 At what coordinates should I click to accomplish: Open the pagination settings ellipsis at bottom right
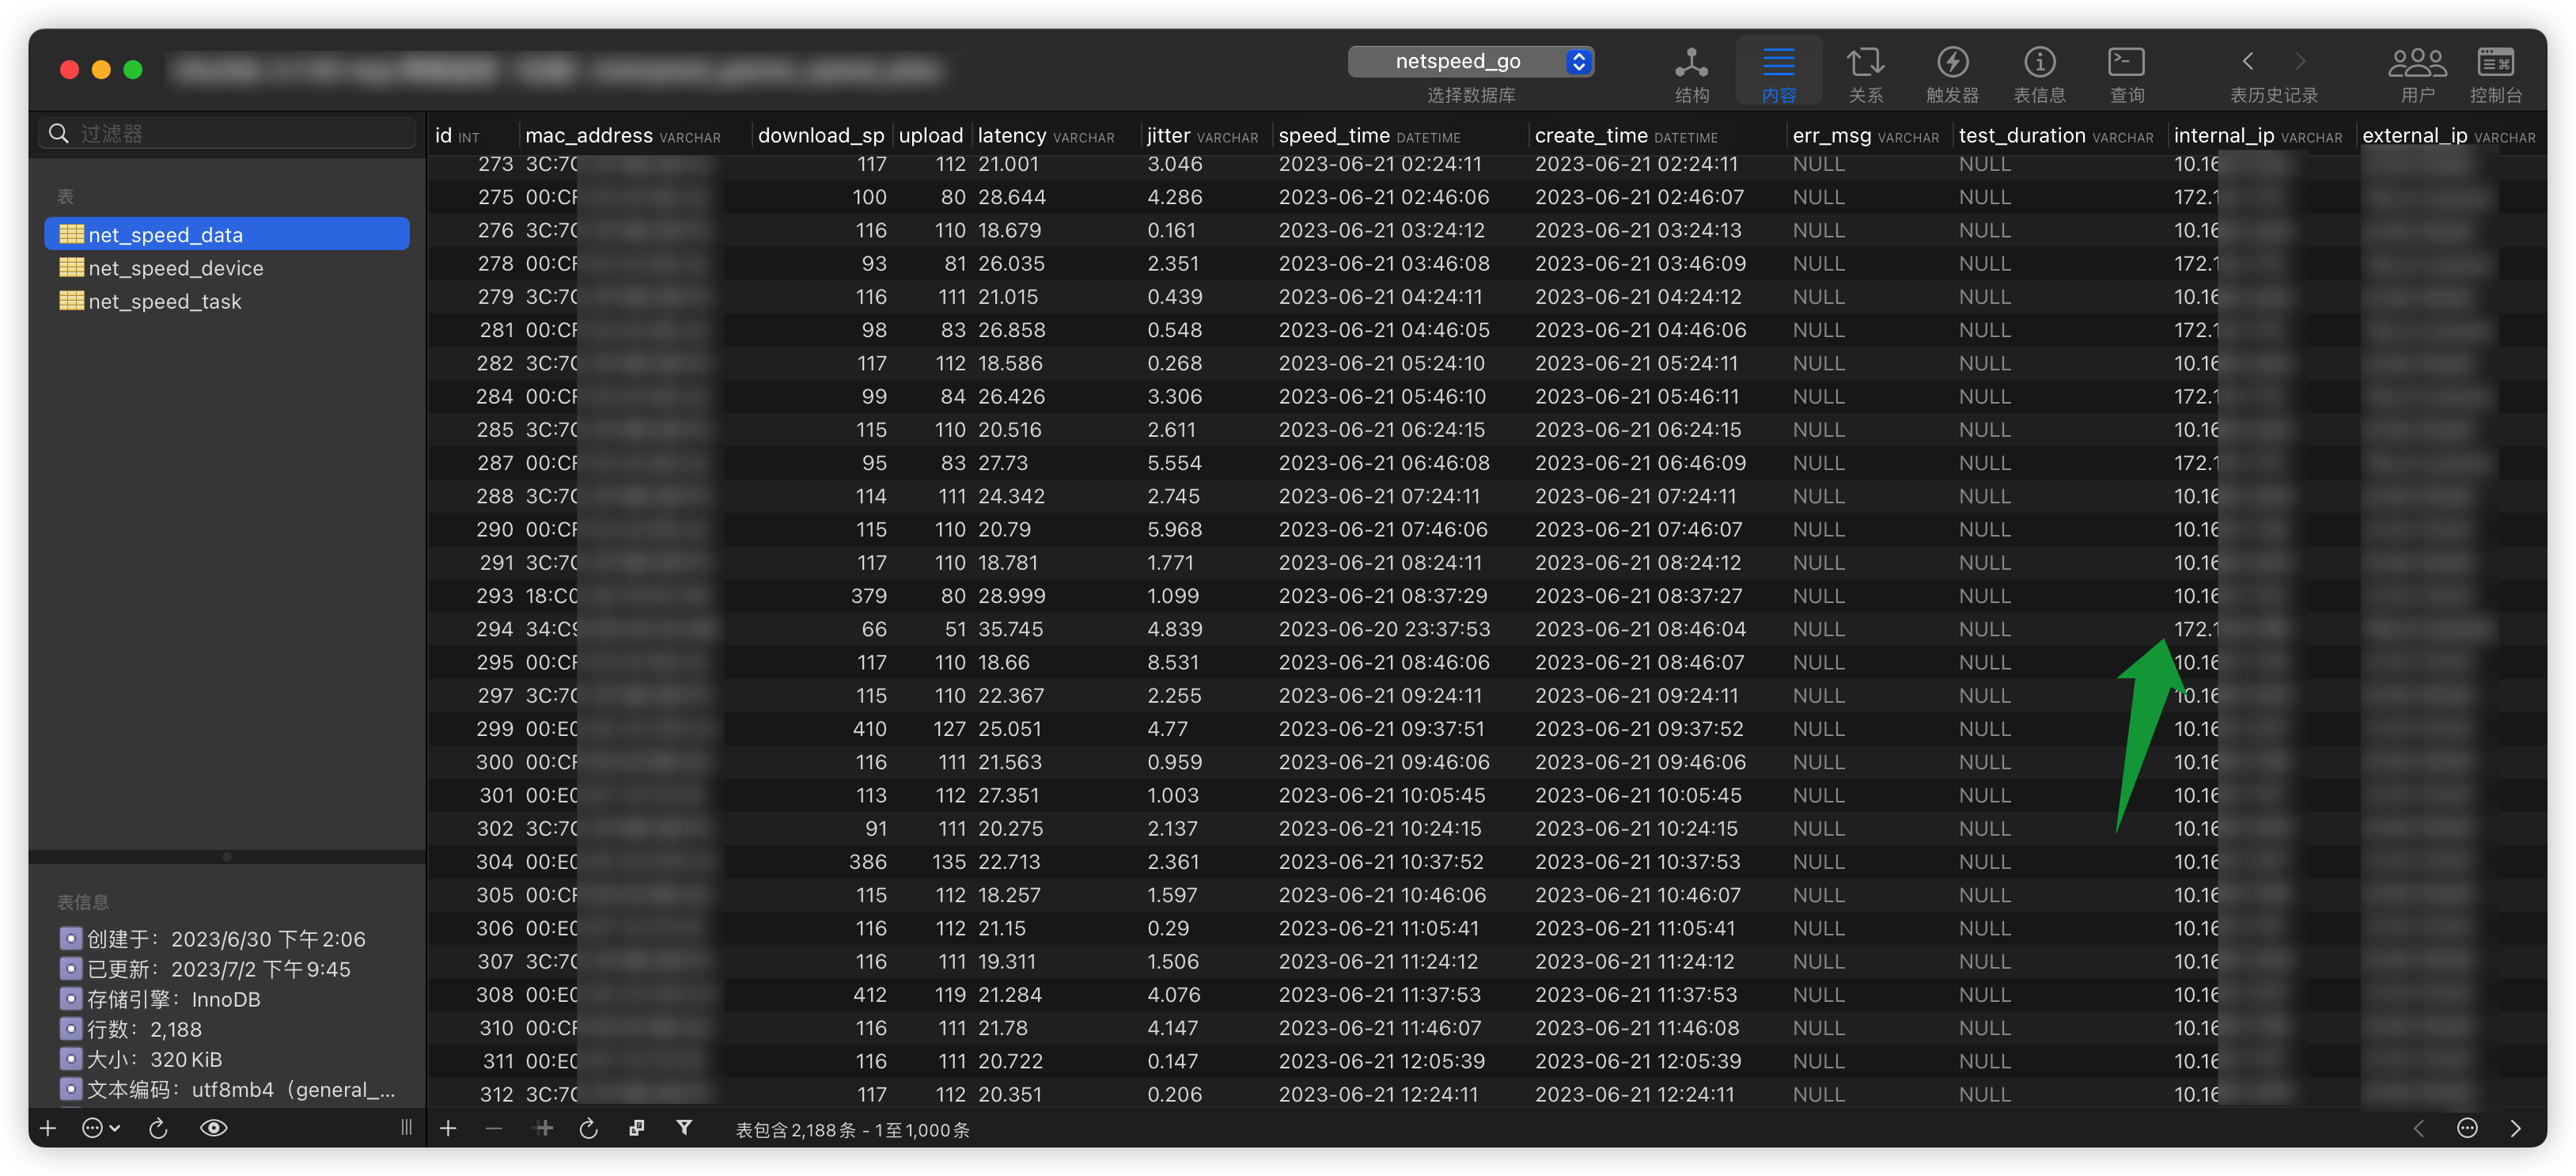[x=2467, y=1128]
